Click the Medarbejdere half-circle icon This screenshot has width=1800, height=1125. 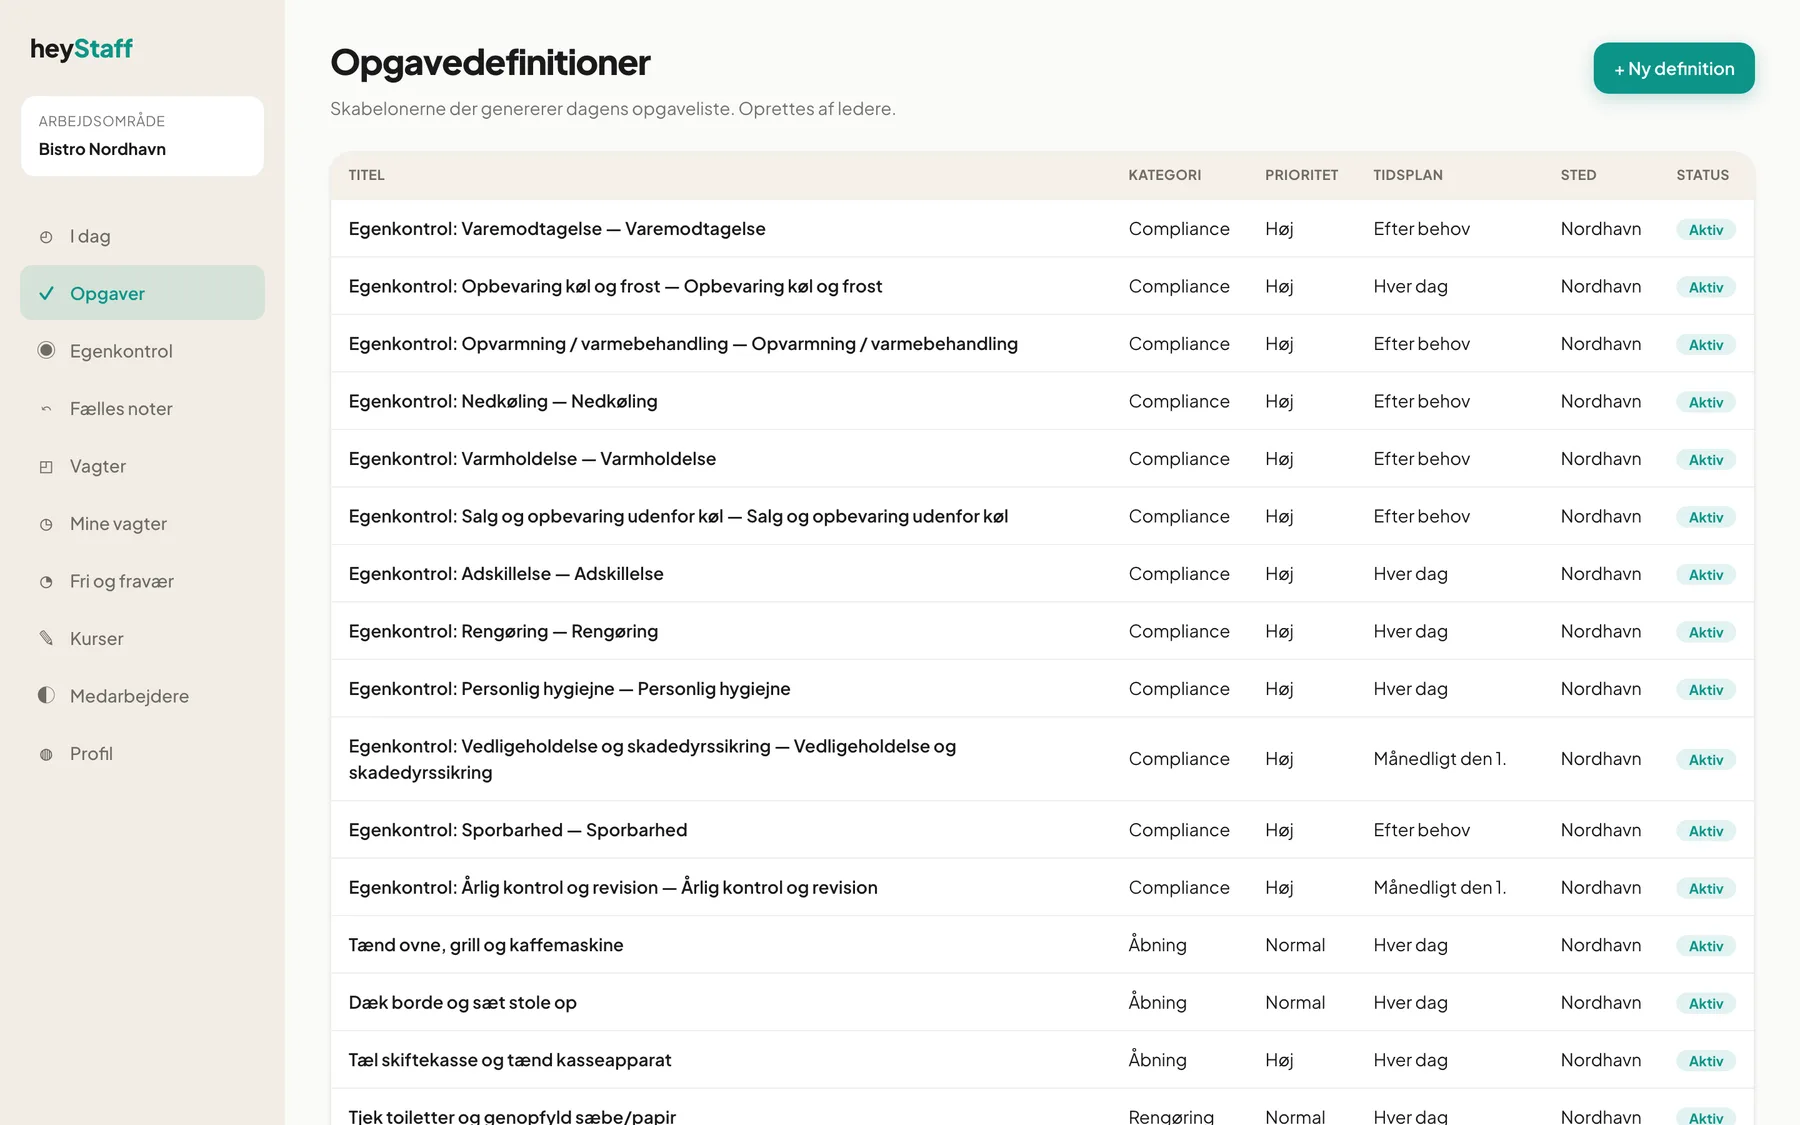[x=46, y=695]
